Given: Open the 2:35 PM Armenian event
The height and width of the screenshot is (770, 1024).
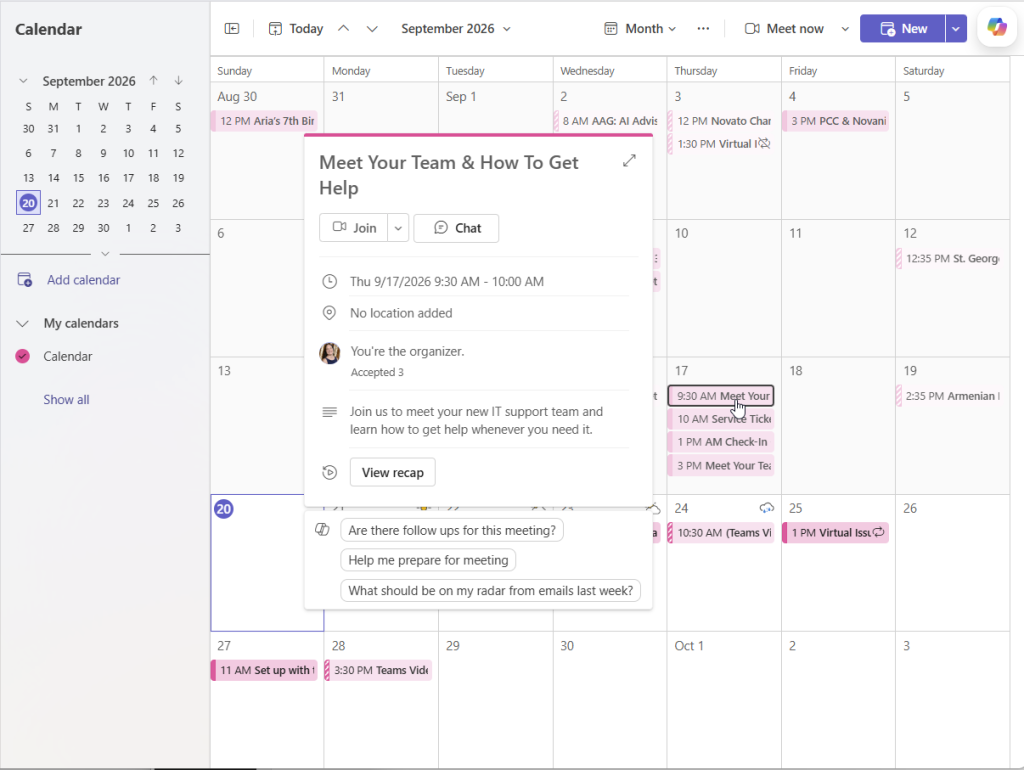Looking at the screenshot, I should coord(950,396).
